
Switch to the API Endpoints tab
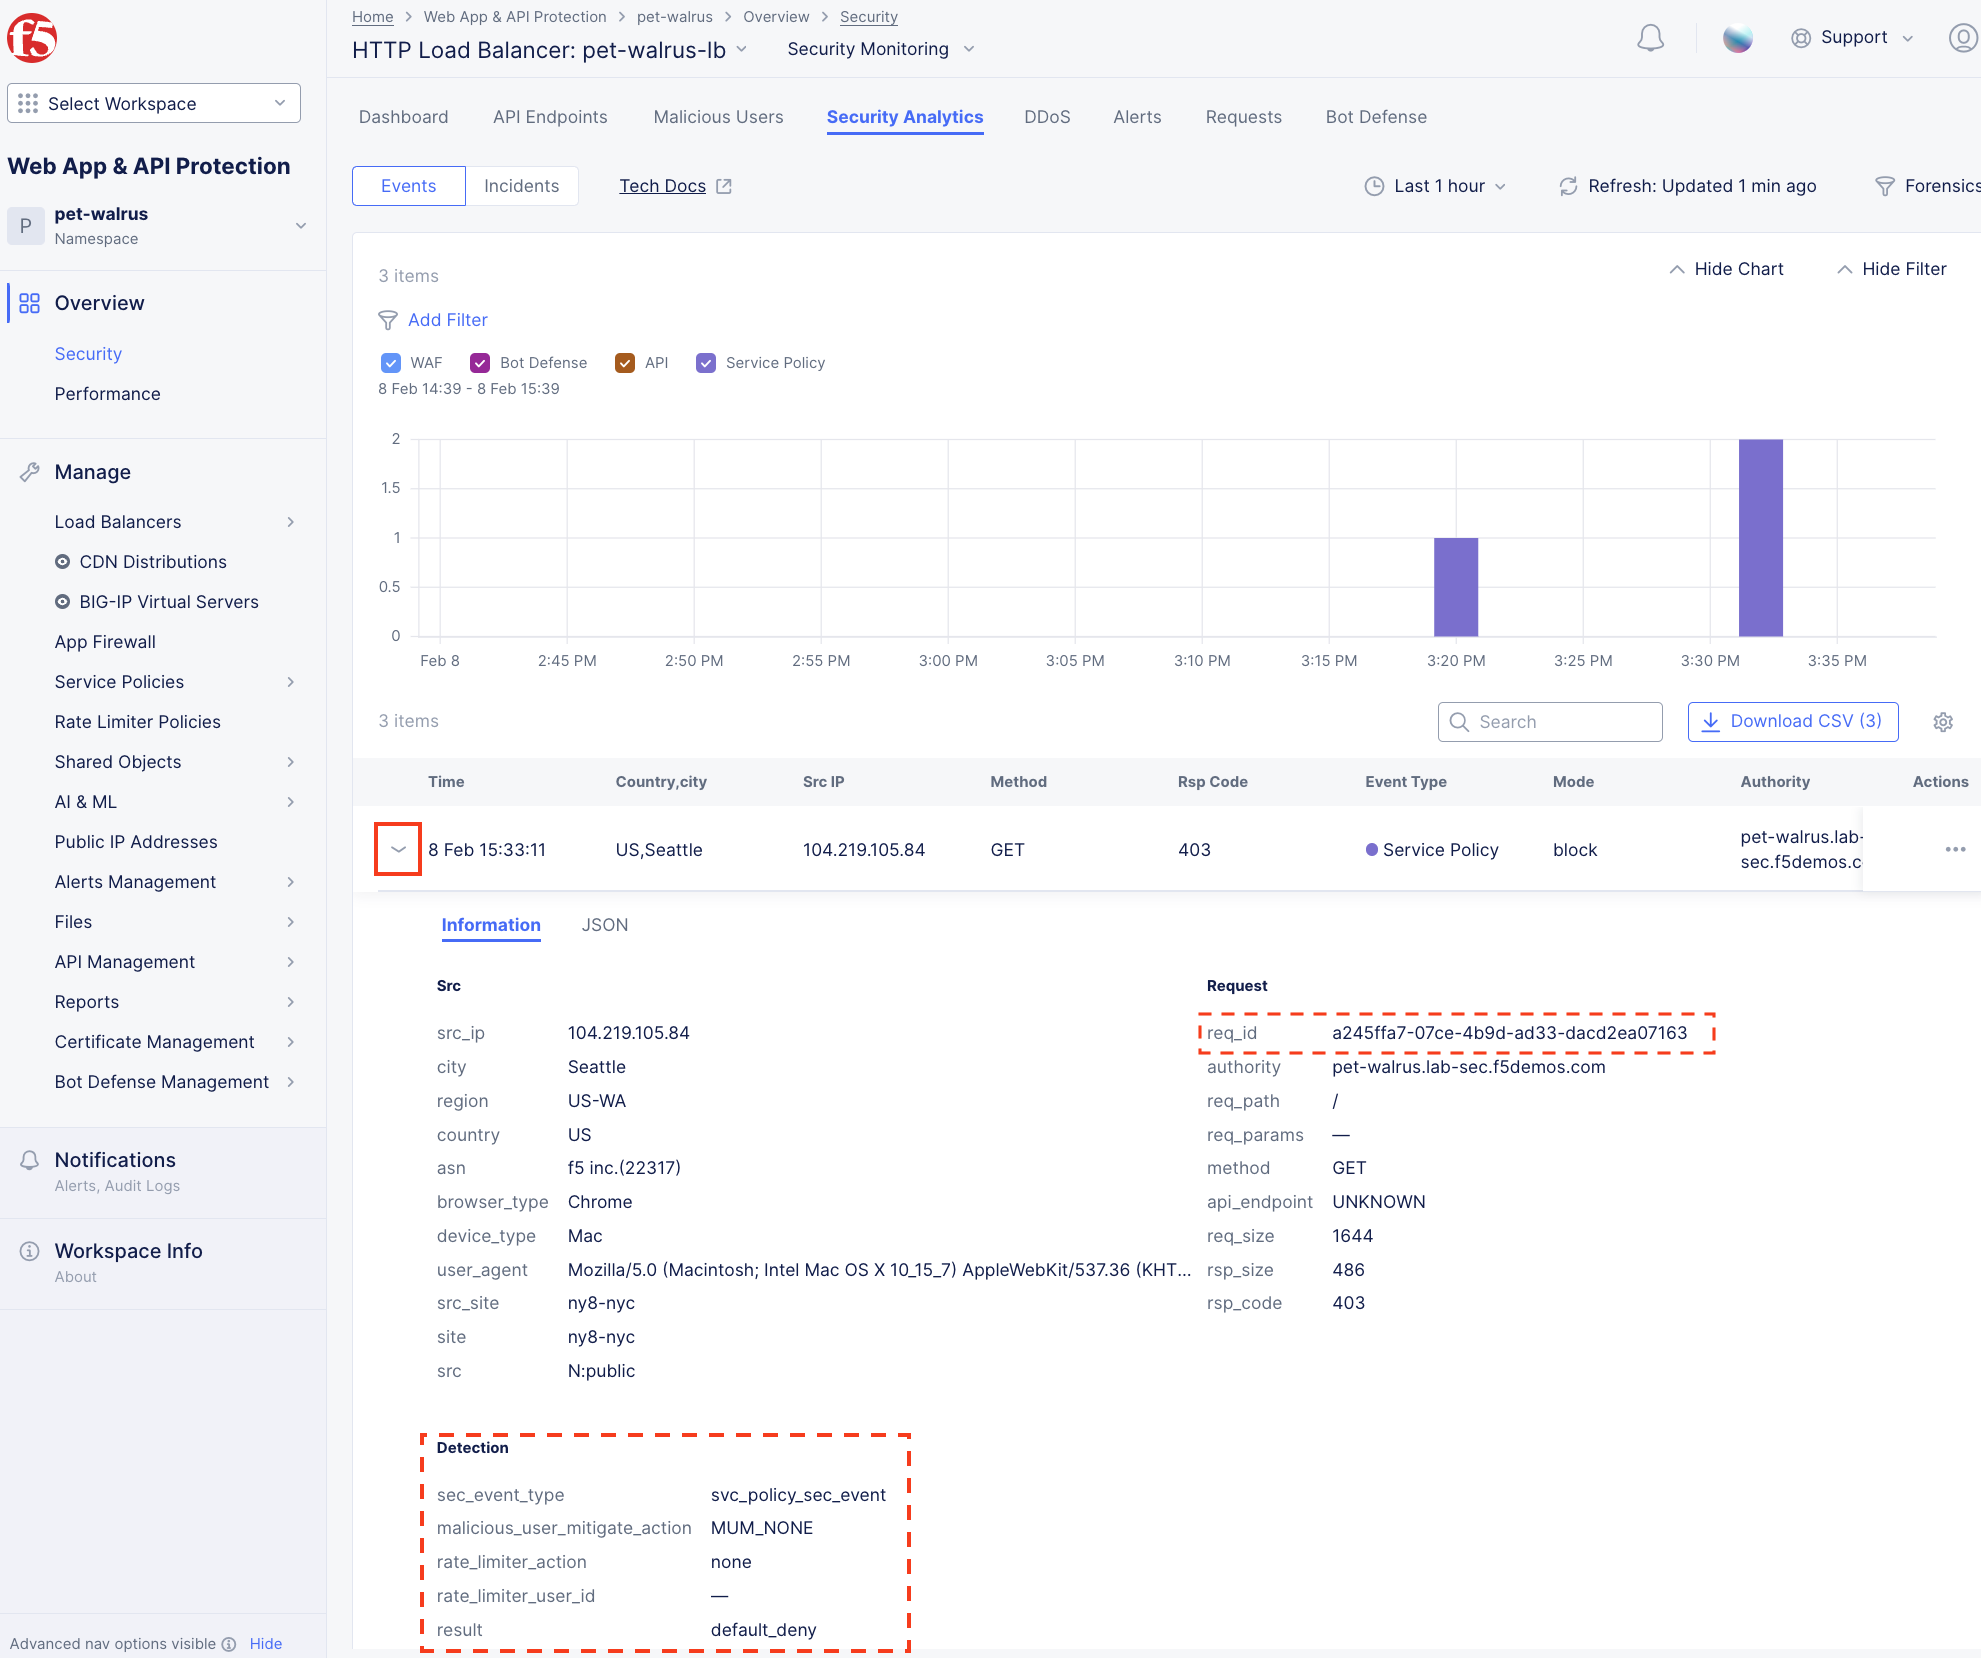coord(550,117)
